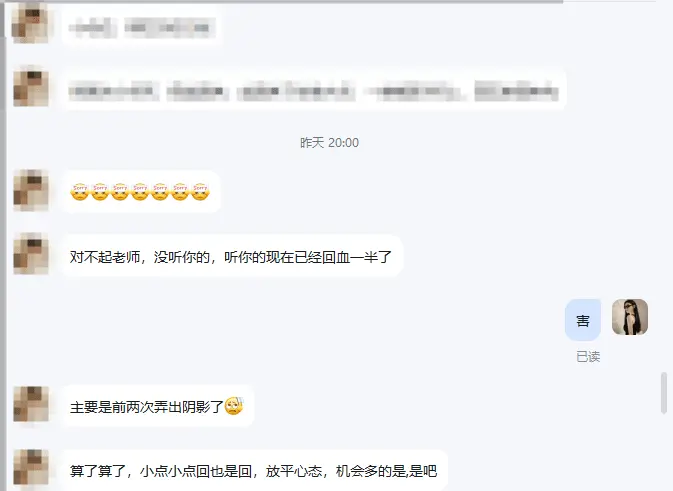
Task: Click the last Sorry emoji in row
Action: [200, 192]
